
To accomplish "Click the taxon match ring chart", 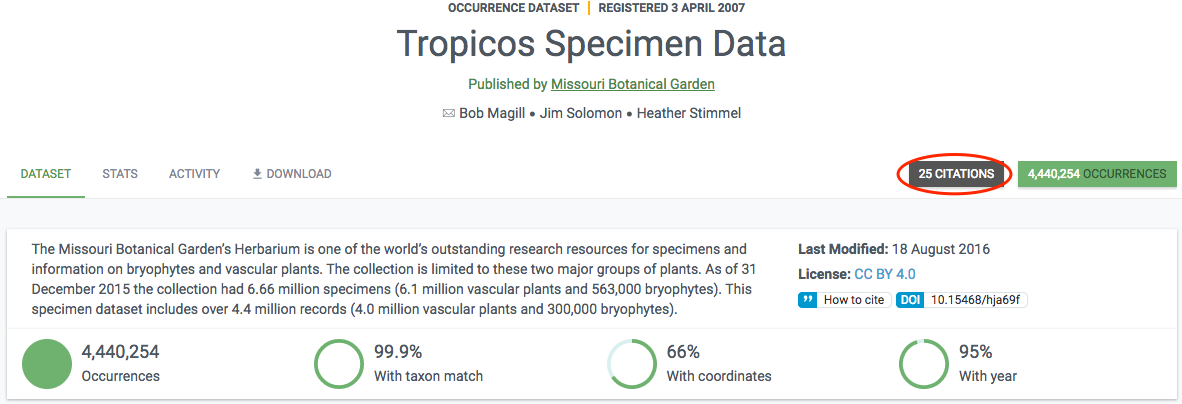I will [x=338, y=364].
